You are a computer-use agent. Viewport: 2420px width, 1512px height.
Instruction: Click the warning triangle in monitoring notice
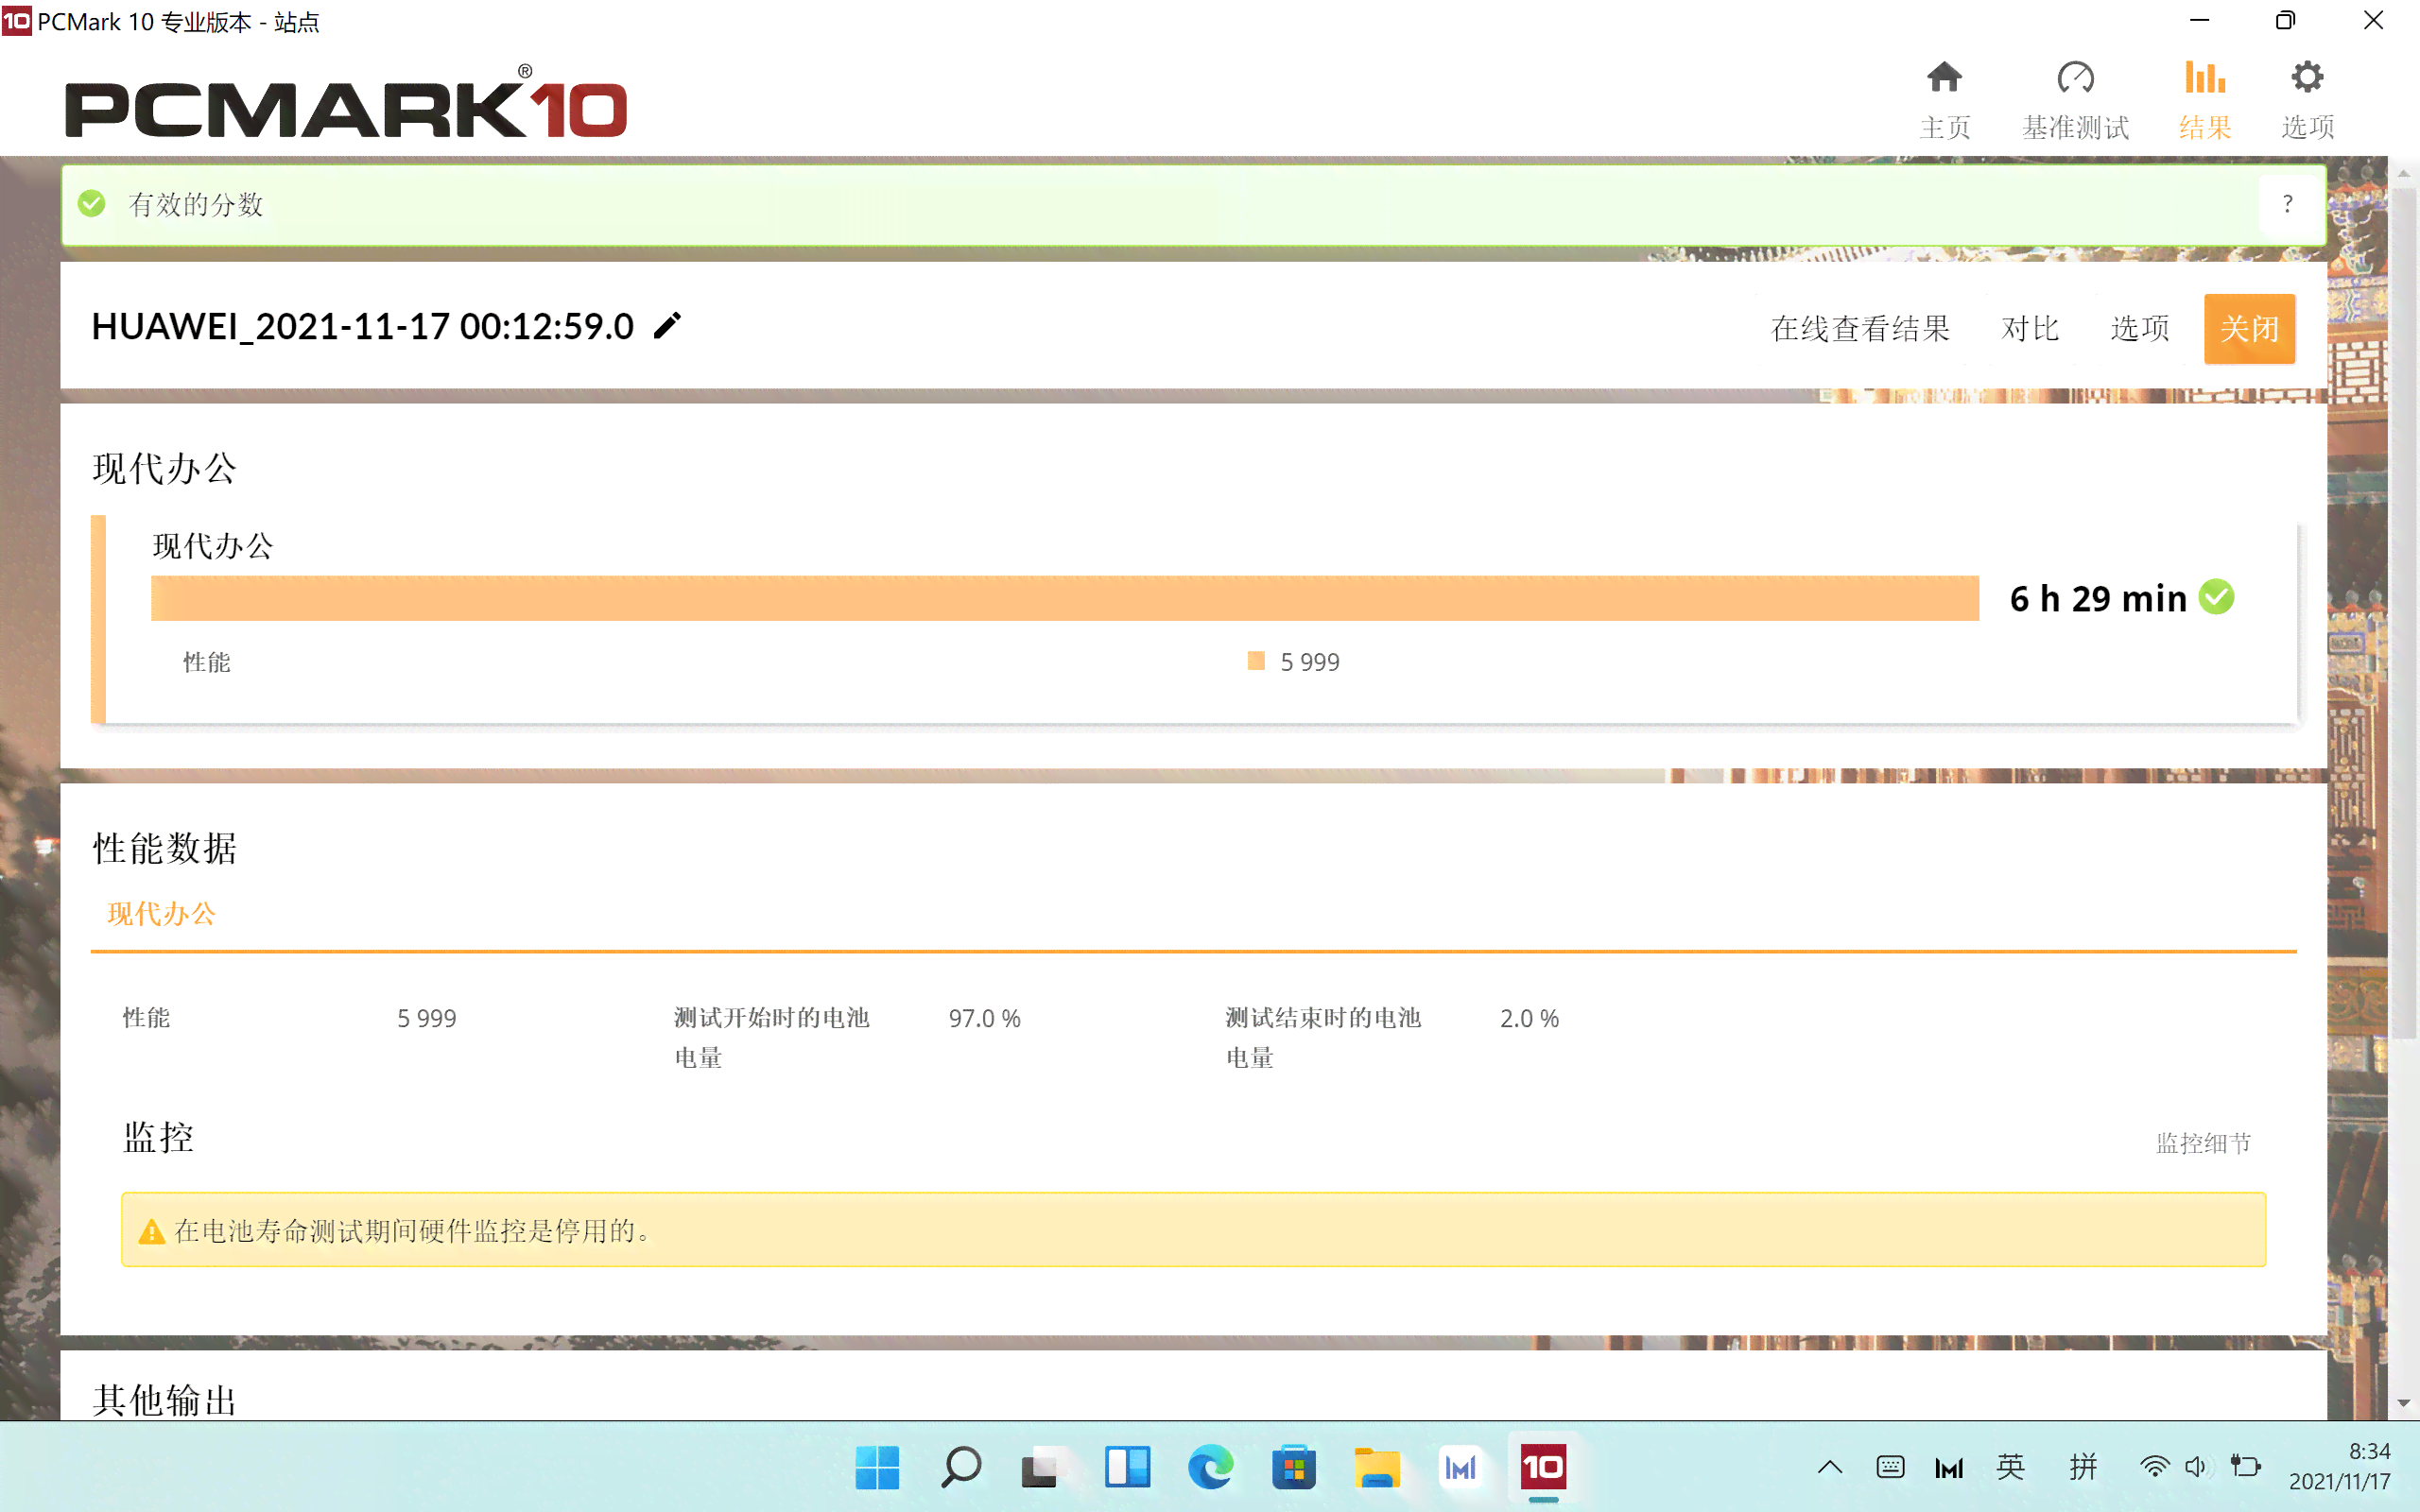(x=151, y=1231)
